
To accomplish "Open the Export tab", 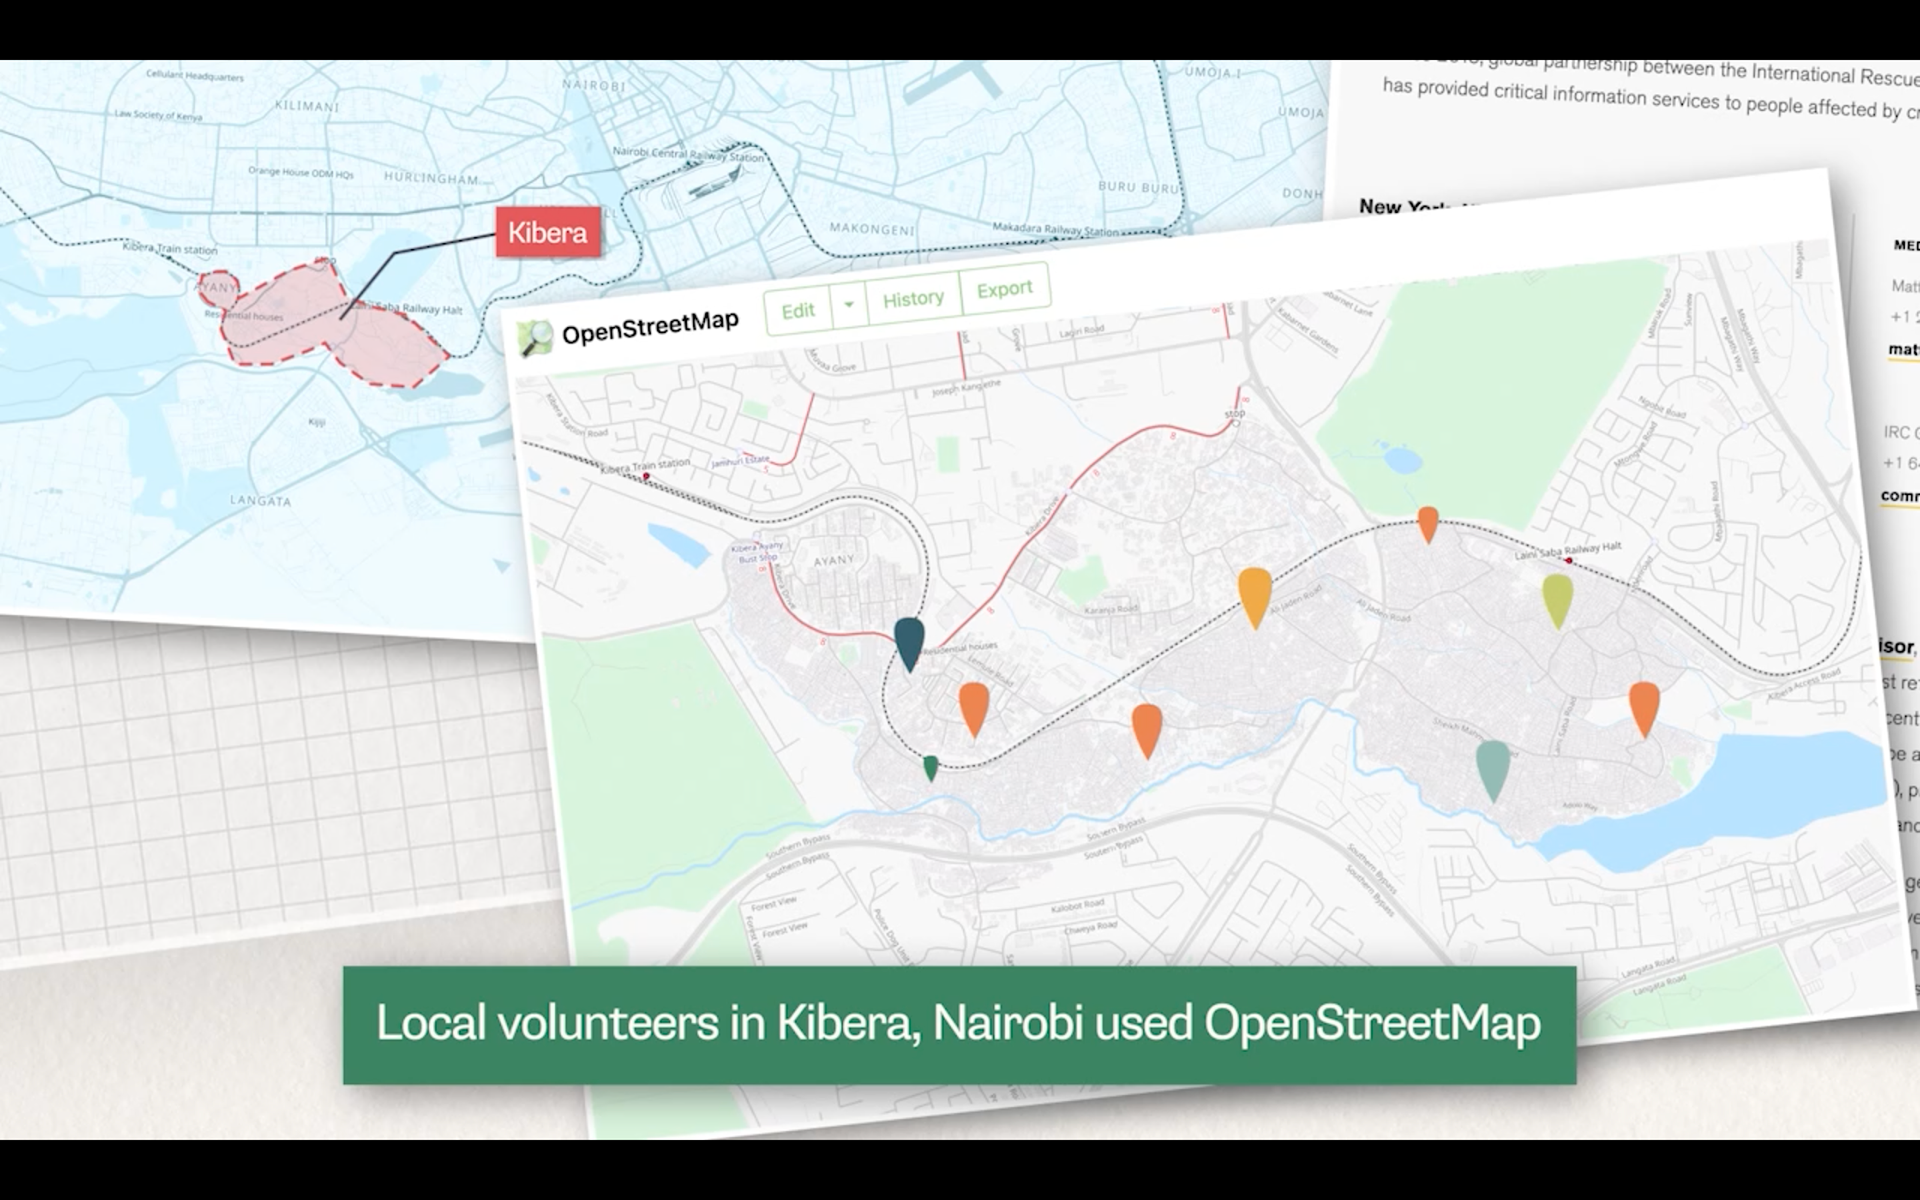I will [x=1004, y=289].
